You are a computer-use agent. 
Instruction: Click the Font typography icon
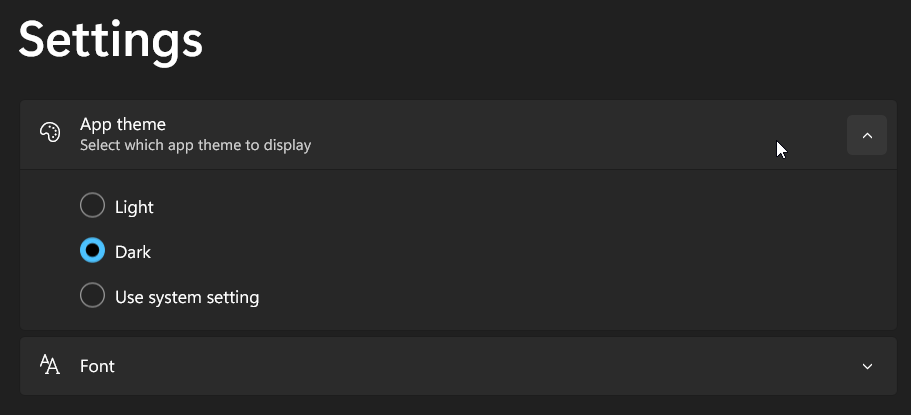click(50, 365)
